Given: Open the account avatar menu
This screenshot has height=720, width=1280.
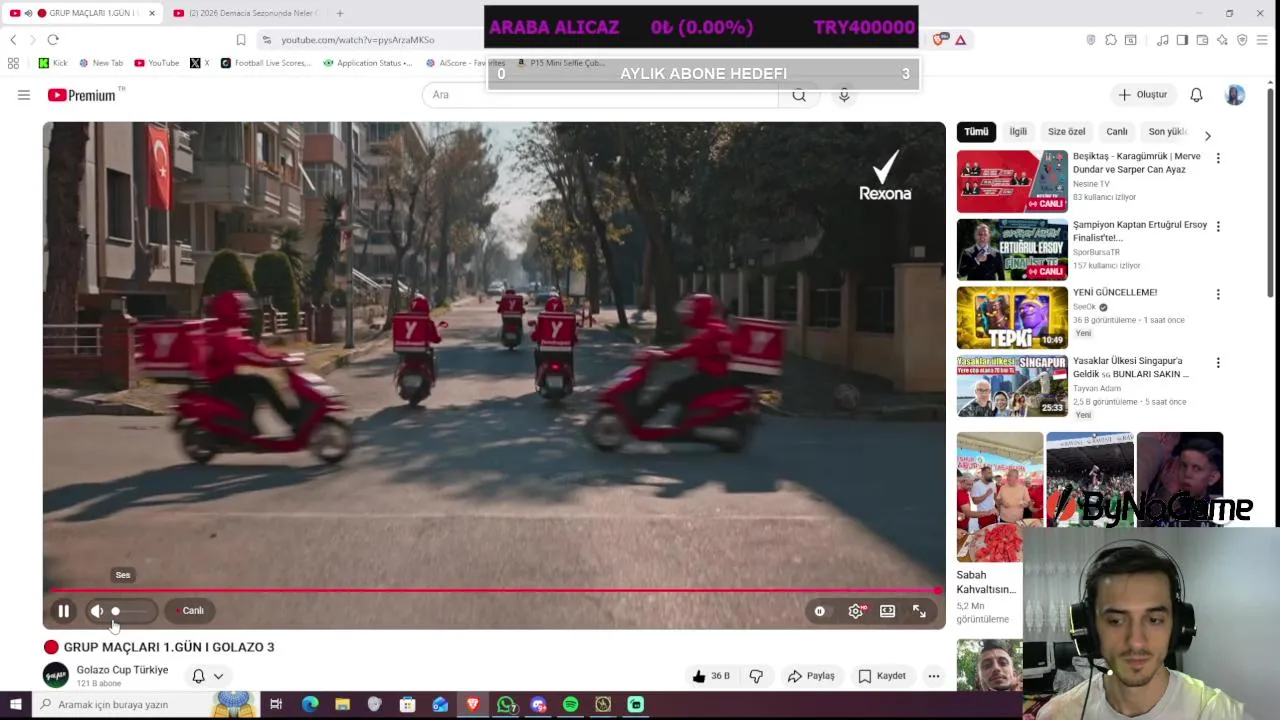Looking at the screenshot, I should click(1235, 95).
